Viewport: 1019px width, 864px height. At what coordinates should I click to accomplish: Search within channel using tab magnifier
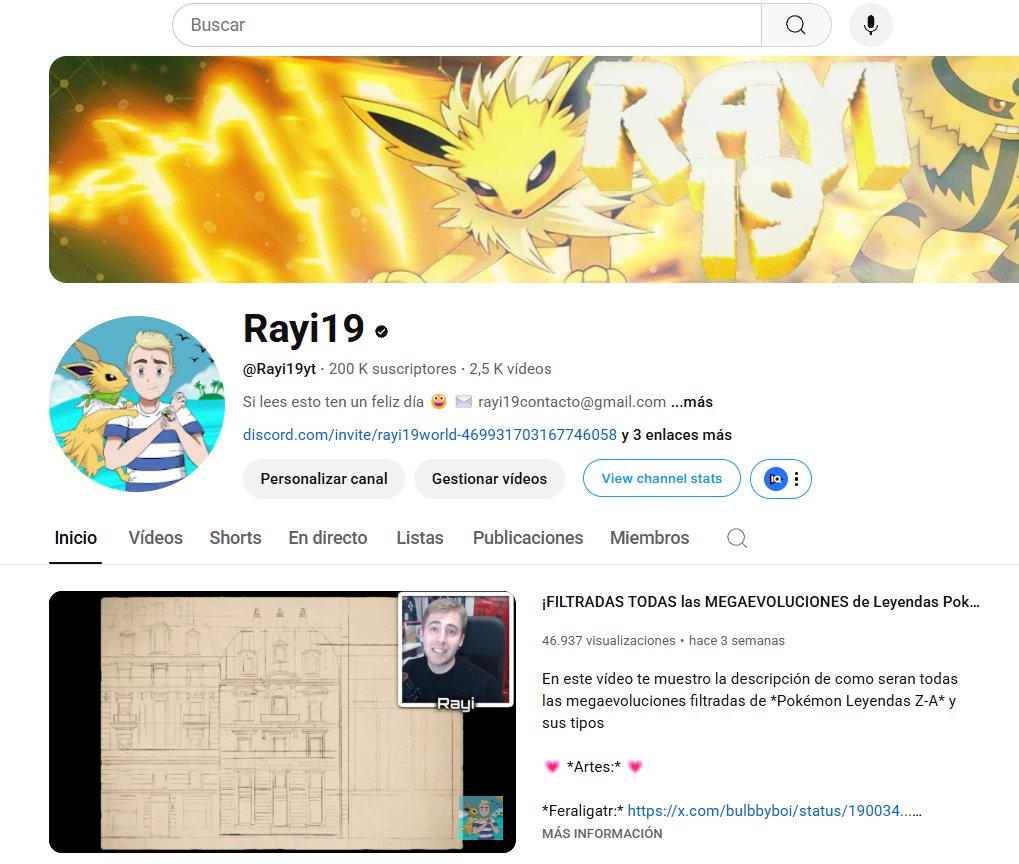coord(736,538)
